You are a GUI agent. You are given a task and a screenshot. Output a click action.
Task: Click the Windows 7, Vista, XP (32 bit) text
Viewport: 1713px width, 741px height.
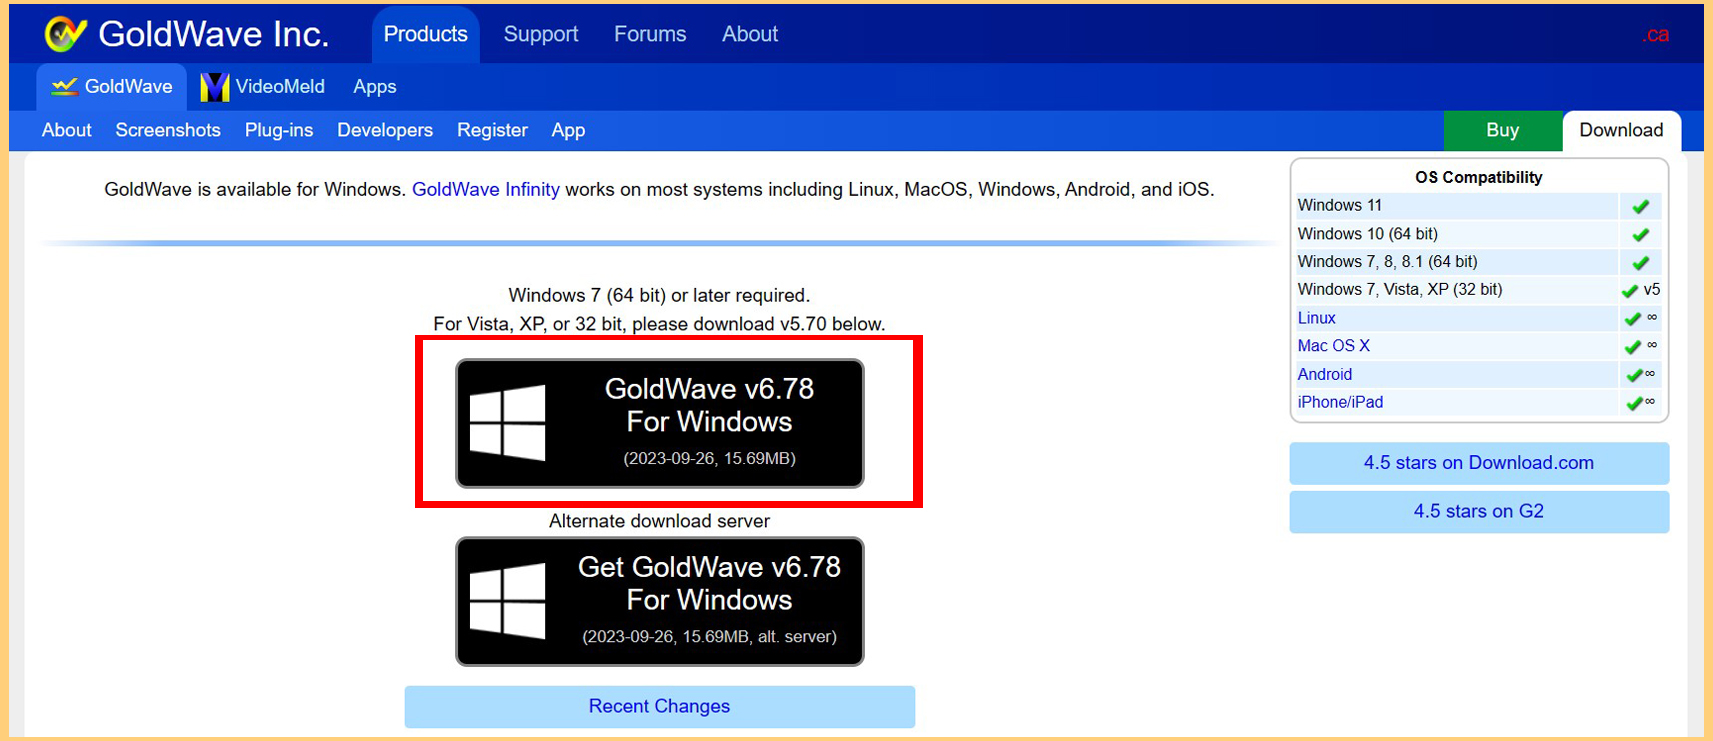pyautogui.click(x=1400, y=290)
